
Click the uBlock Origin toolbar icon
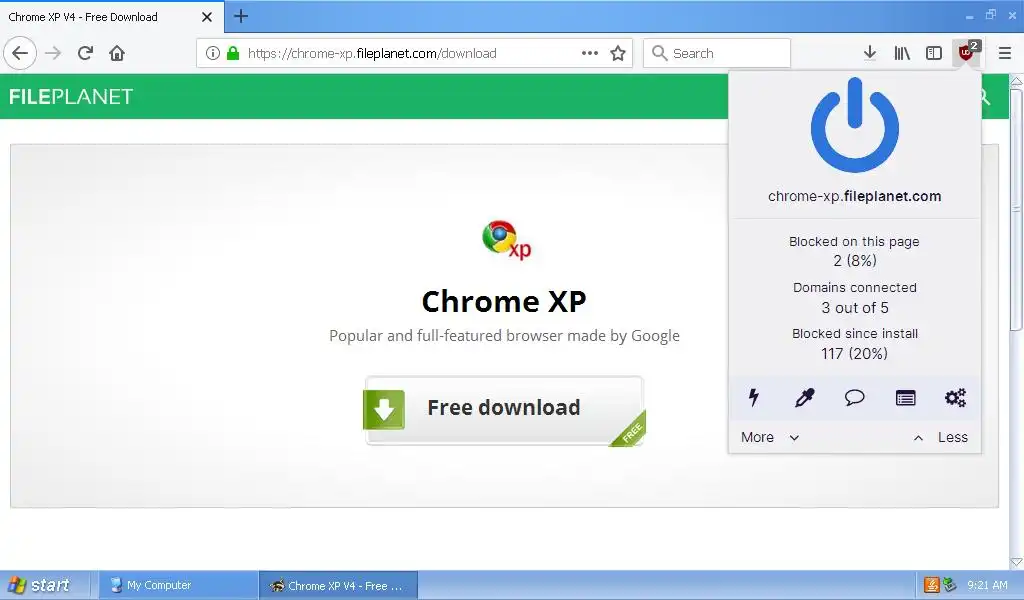coord(966,53)
